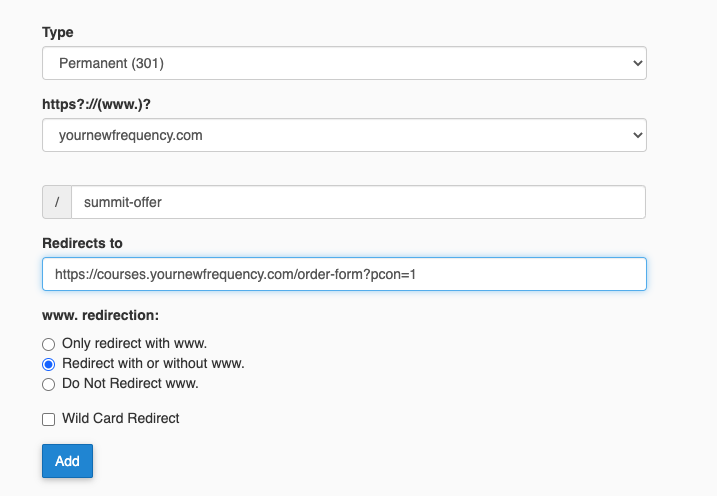Click the 'Redirect with or without www.' label text
This screenshot has width=717, height=496.
(153, 364)
